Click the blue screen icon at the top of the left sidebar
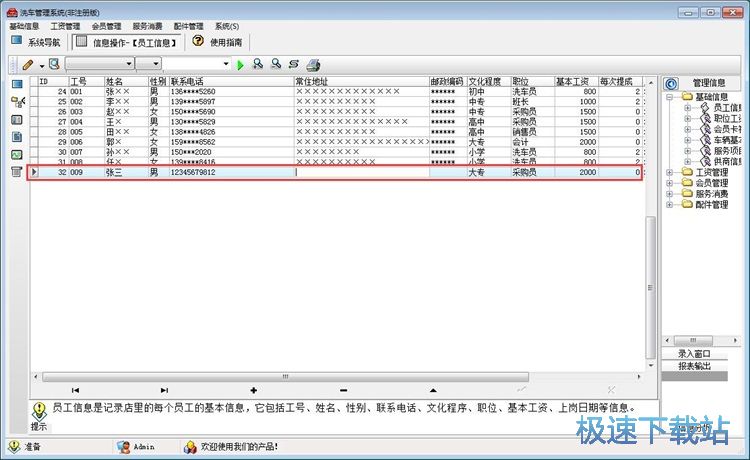Image resolution: width=750 pixels, height=460 pixels. coord(17,85)
